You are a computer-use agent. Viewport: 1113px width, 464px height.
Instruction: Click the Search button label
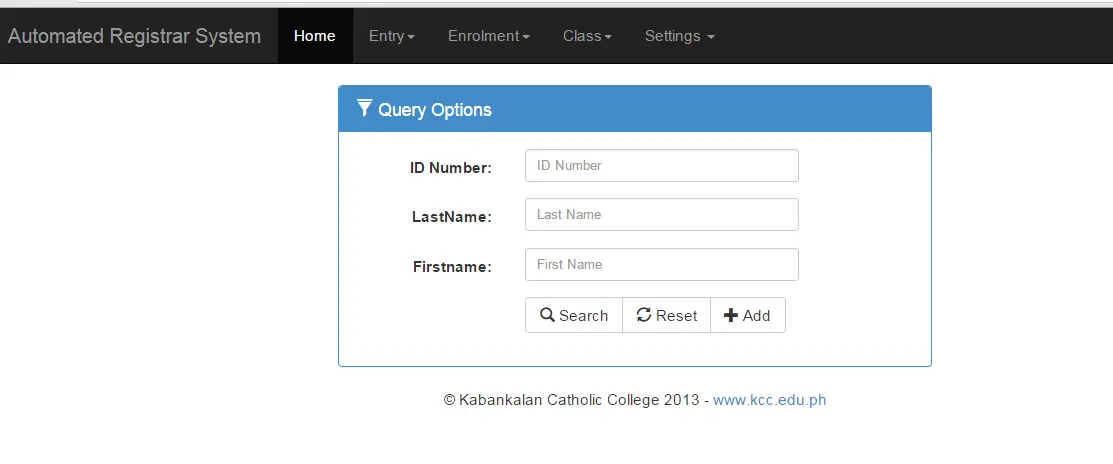click(x=583, y=316)
